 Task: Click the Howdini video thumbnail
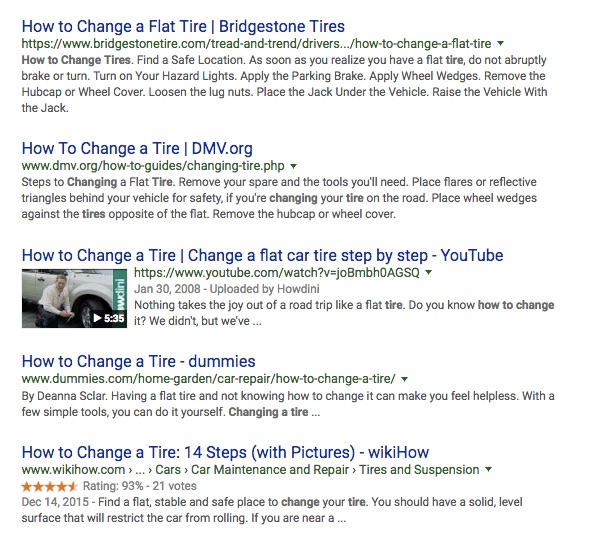click(x=74, y=298)
